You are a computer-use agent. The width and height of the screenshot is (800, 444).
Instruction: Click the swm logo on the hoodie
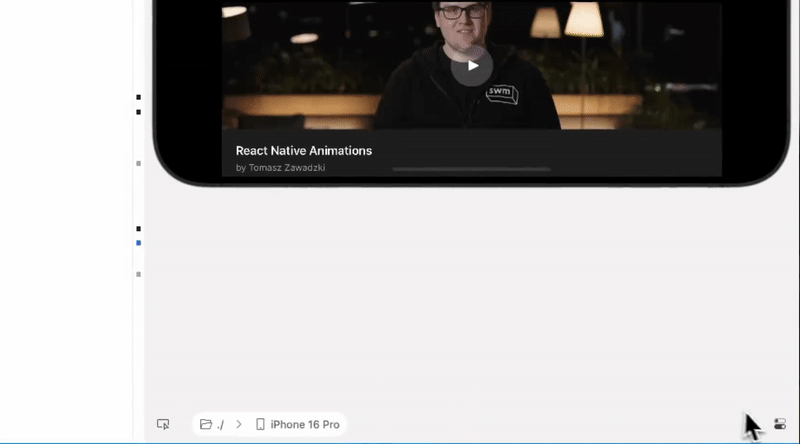tap(500, 93)
